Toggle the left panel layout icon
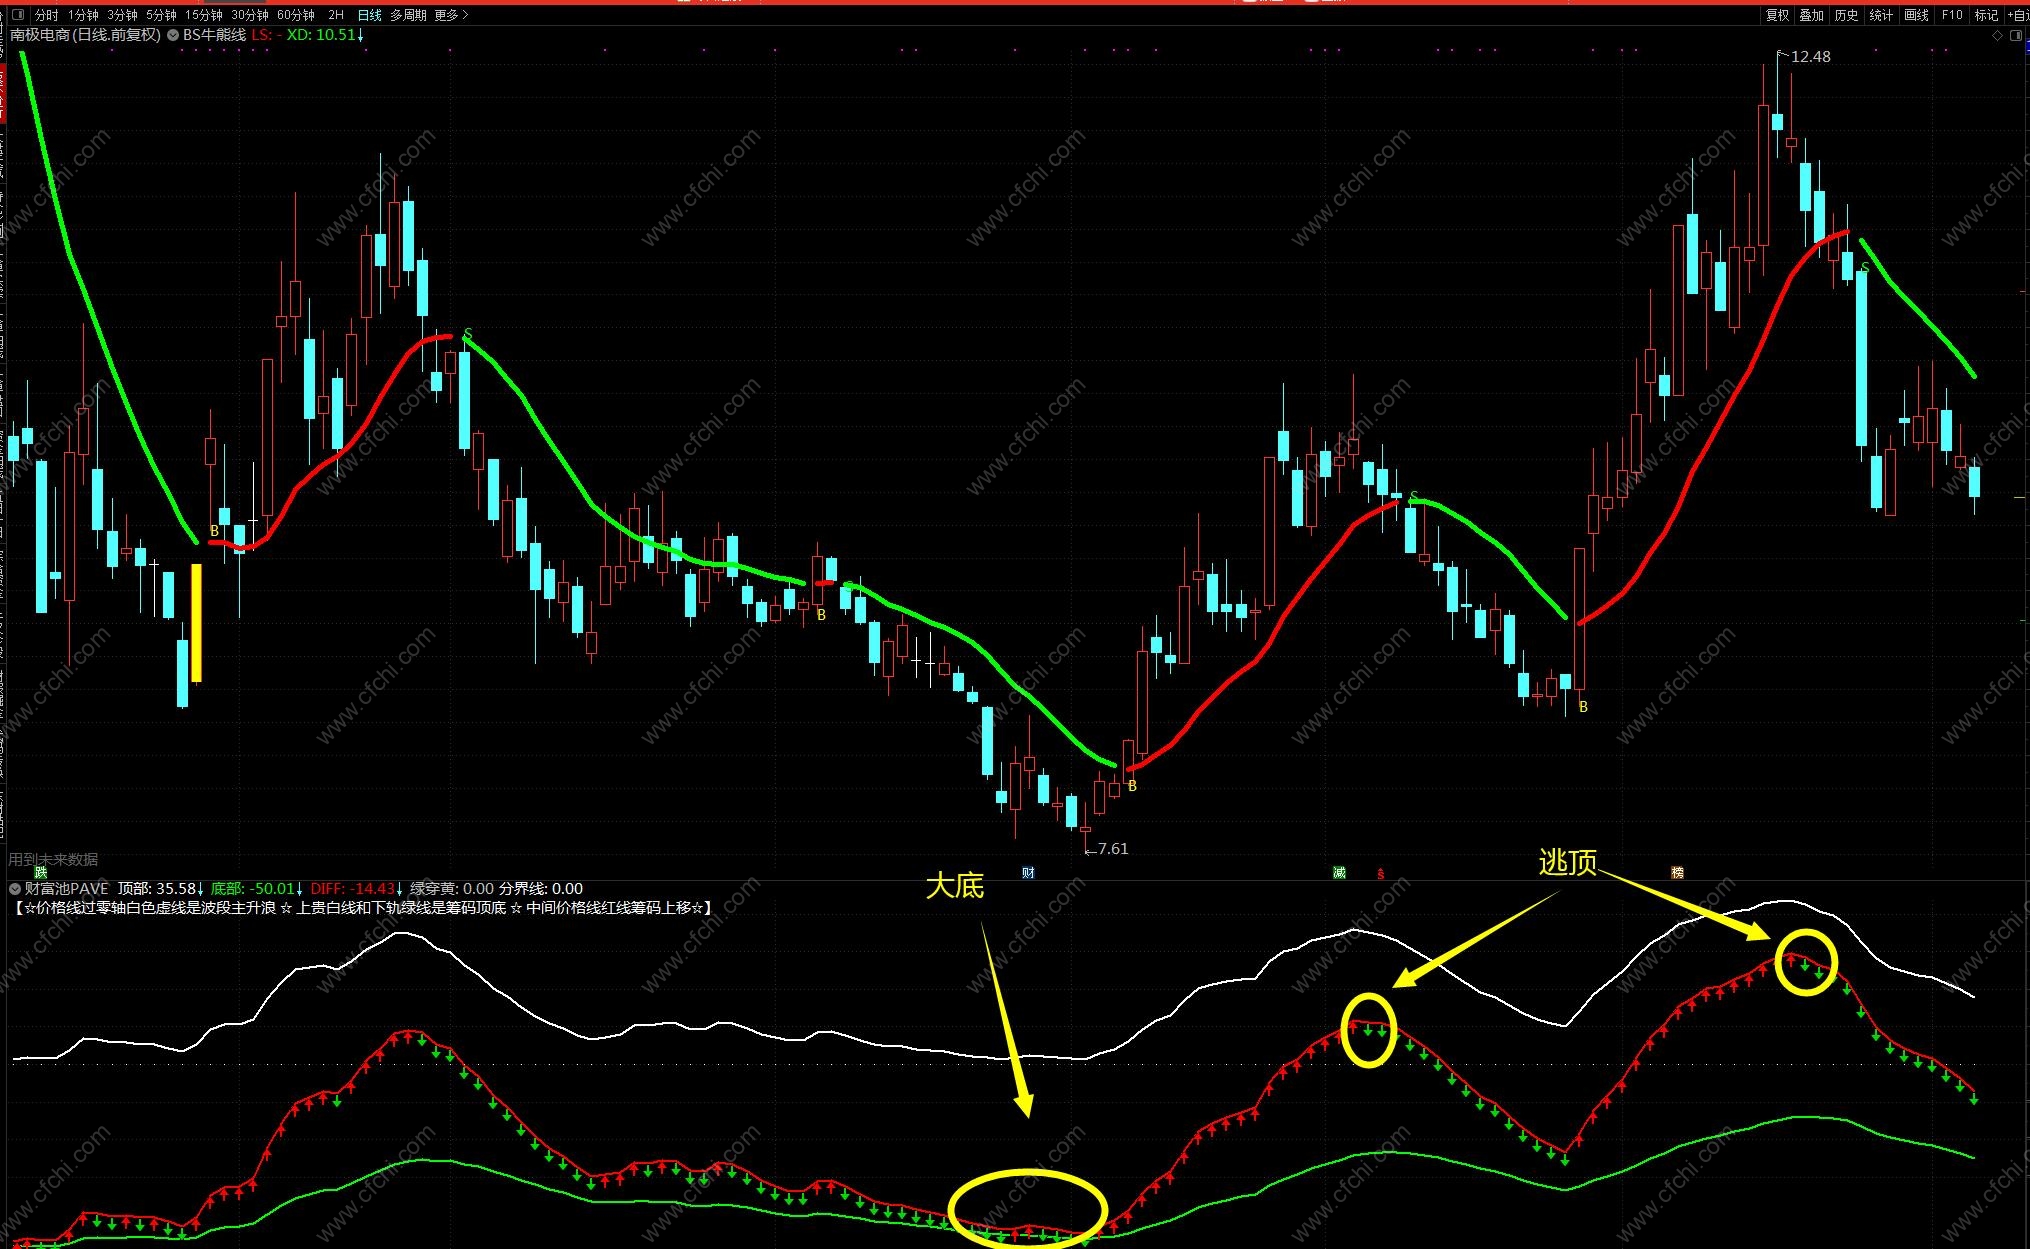This screenshot has height=1249, width=2030. (x=18, y=15)
